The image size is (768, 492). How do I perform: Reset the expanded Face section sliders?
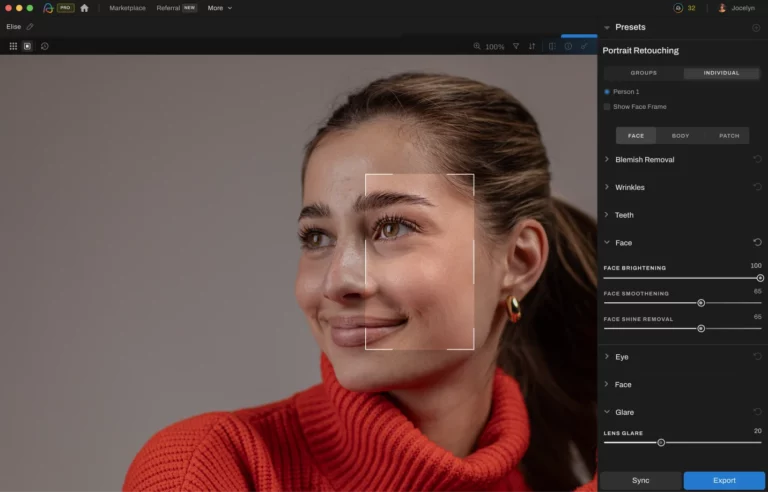coord(757,242)
